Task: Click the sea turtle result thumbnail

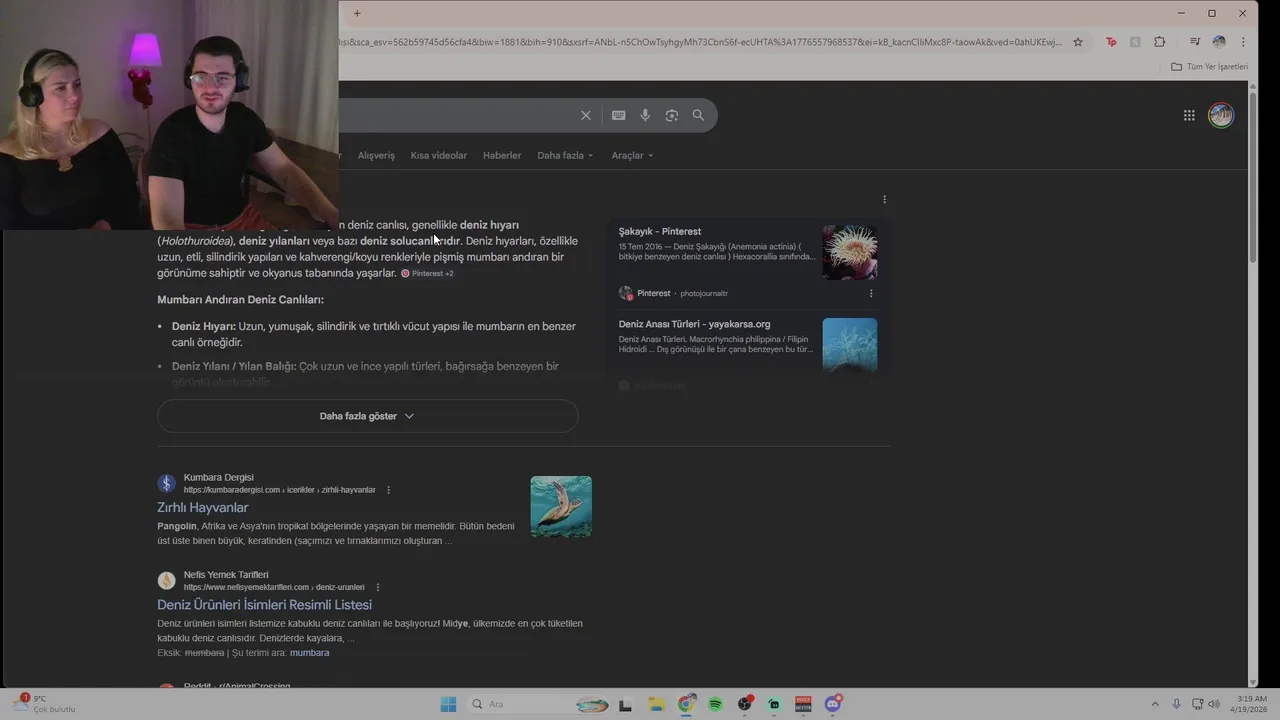Action: [561, 507]
